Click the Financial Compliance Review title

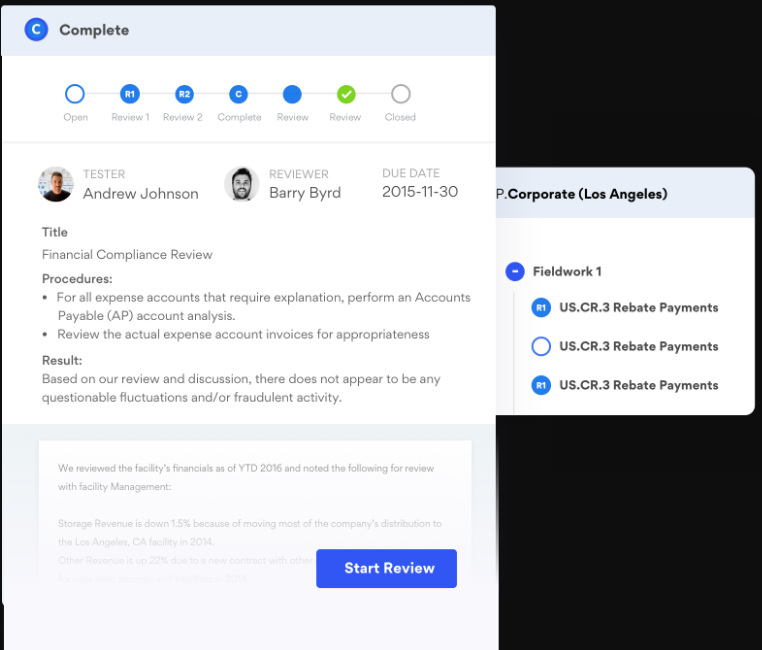(x=127, y=255)
